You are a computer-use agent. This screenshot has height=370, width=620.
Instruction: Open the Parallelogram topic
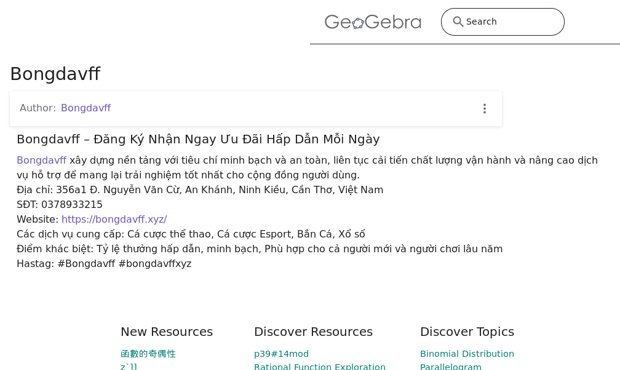450,366
